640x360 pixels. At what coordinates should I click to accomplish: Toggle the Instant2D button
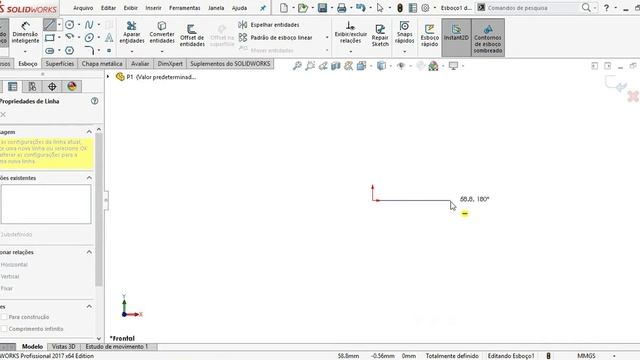pos(456,37)
